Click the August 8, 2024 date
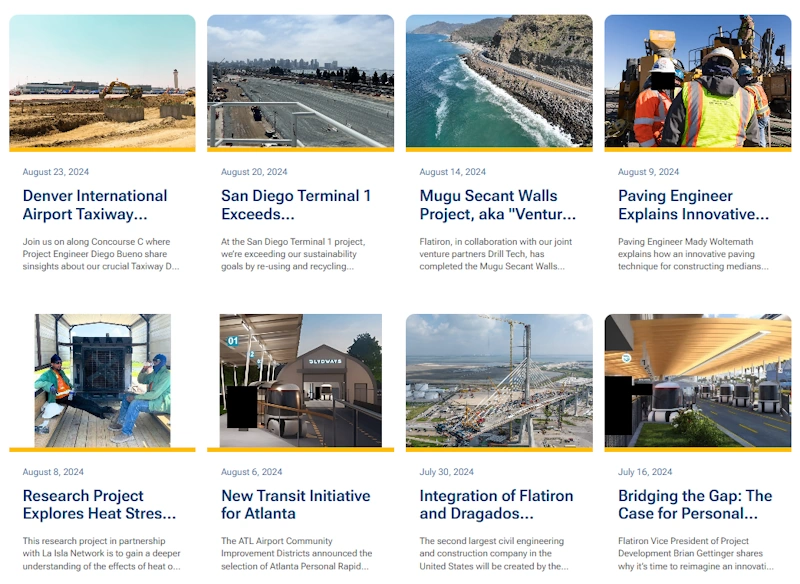 point(53,472)
